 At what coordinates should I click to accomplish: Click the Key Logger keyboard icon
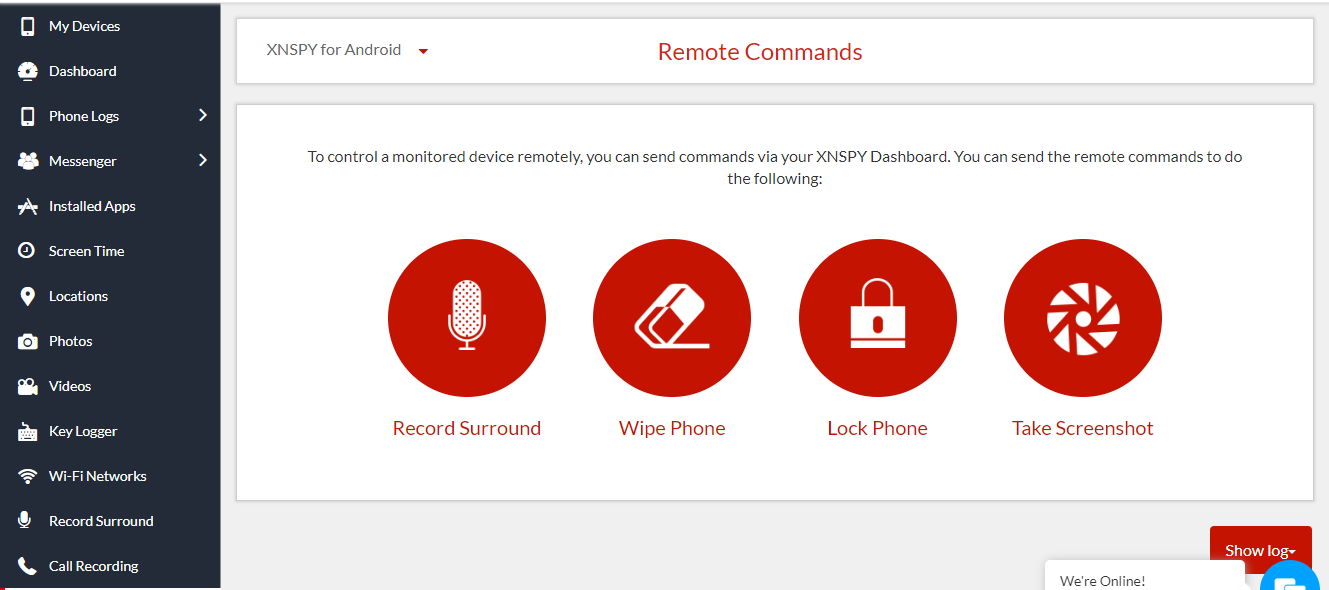(28, 432)
